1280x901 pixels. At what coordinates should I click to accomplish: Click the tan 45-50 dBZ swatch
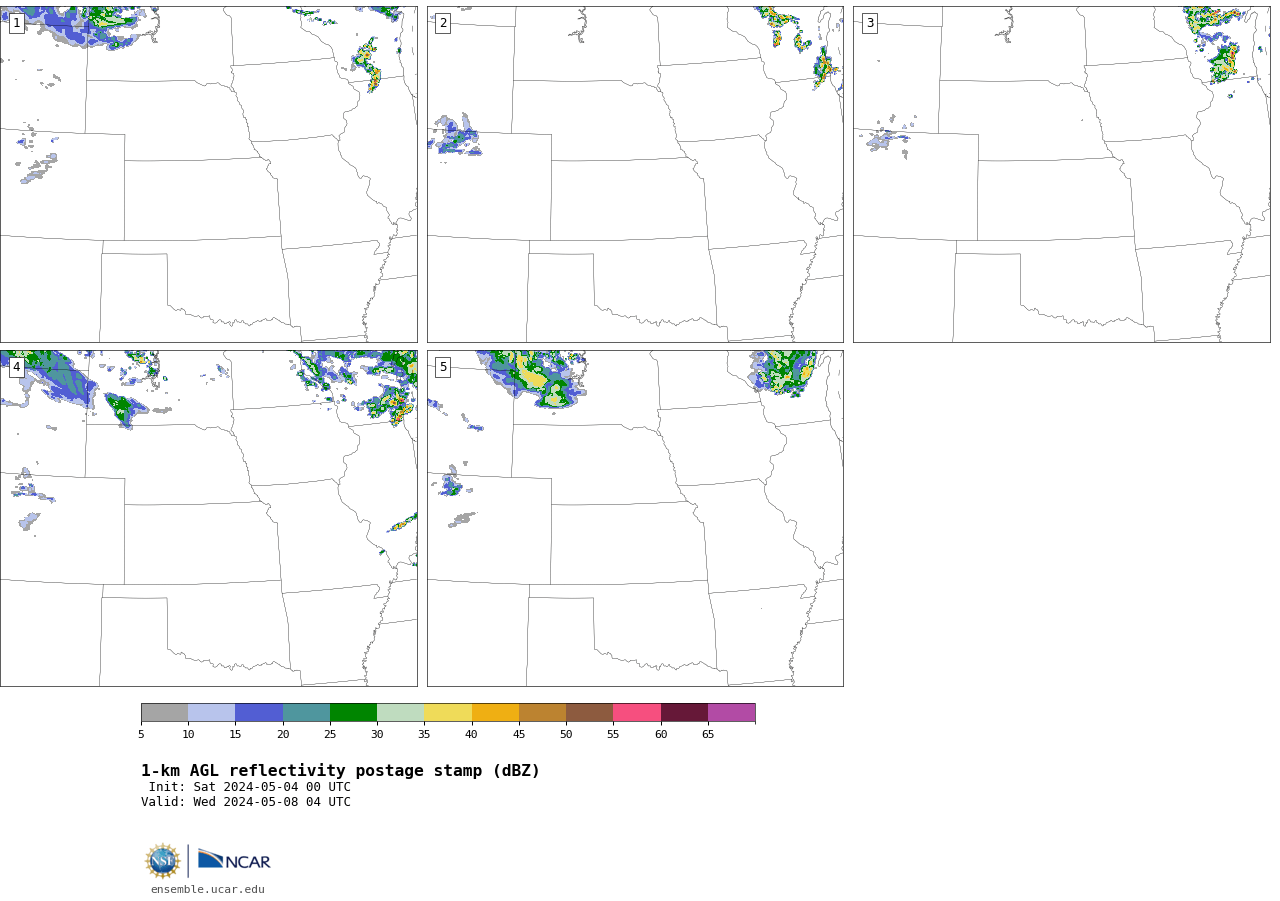coord(542,713)
